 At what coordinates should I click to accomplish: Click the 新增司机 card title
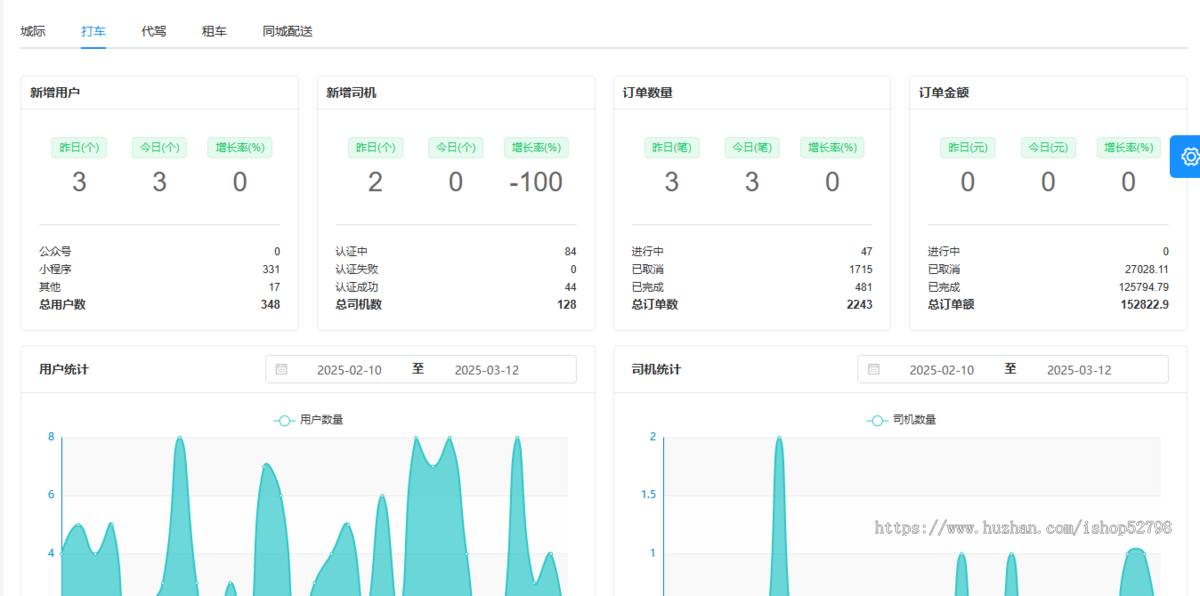pyautogui.click(x=351, y=93)
